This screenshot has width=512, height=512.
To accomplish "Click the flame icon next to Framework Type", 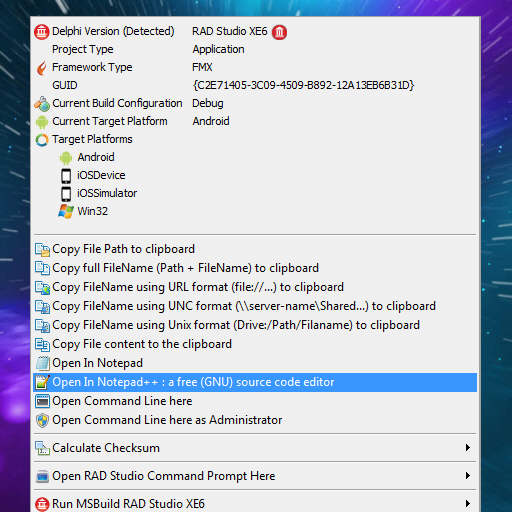I will click(42, 68).
